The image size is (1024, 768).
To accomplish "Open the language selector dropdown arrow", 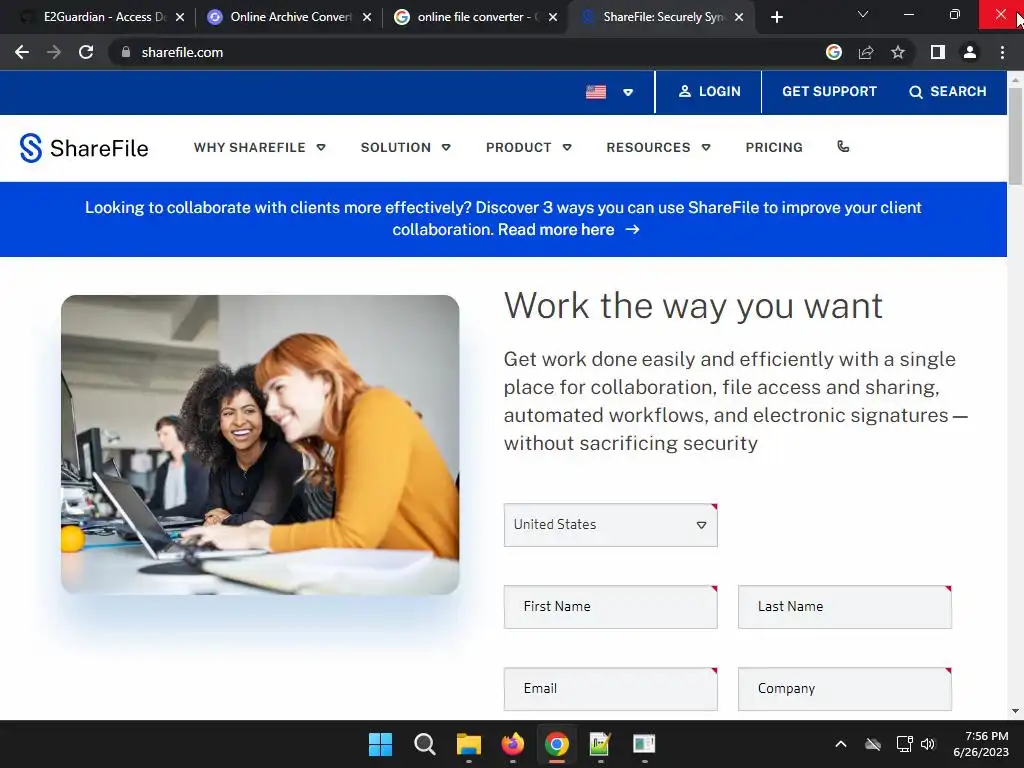I will (x=628, y=92).
